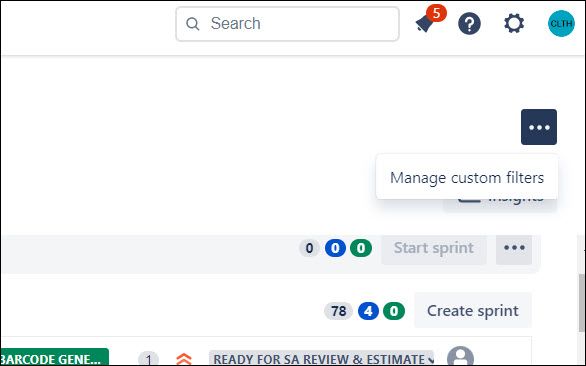Click into the Search input field
This screenshot has width=586, height=366.
(x=287, y=24)
